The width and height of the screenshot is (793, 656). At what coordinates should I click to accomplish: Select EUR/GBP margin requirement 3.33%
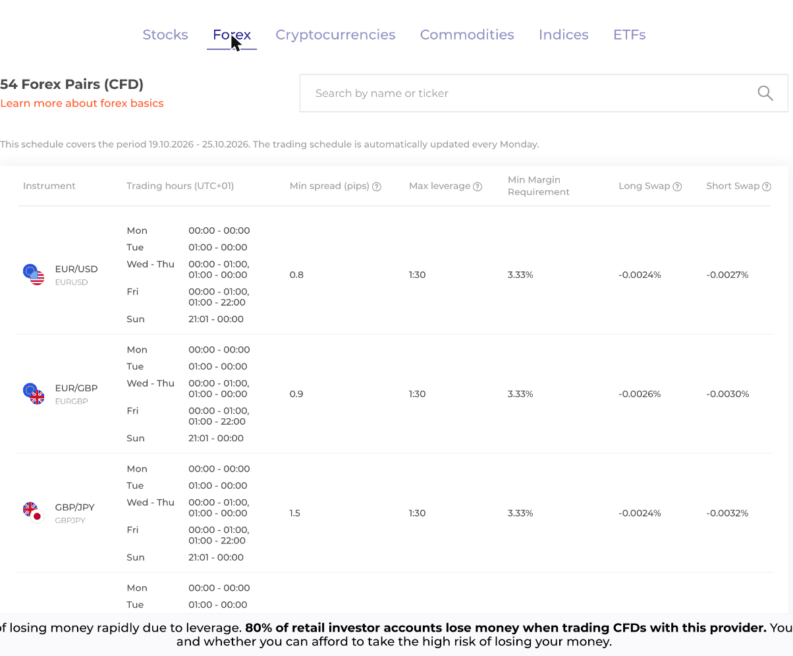coord(520,393)
